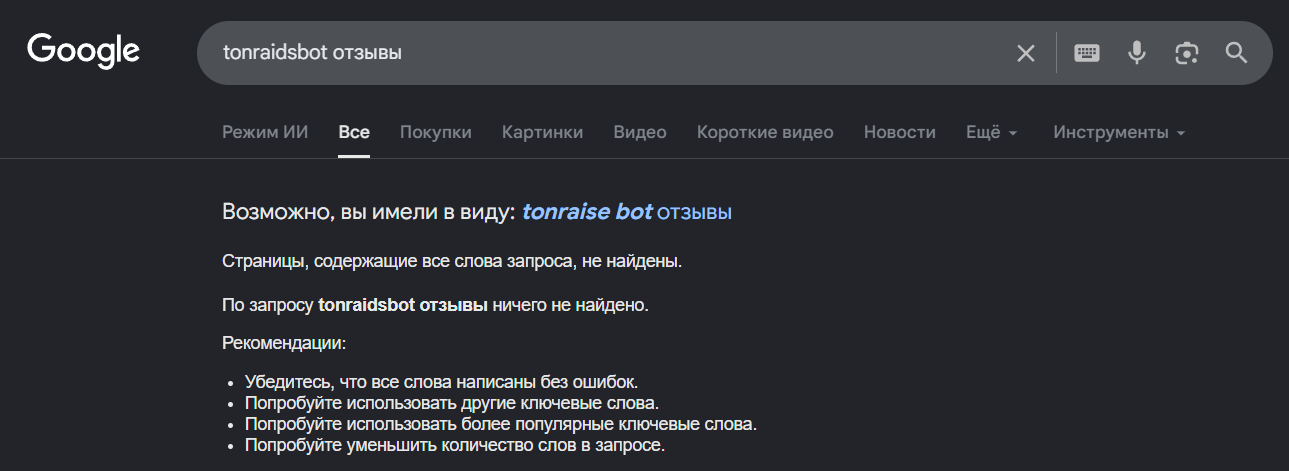1289x471 pixels.
Task: Open the Короткие видео tab
Action: 765,132
